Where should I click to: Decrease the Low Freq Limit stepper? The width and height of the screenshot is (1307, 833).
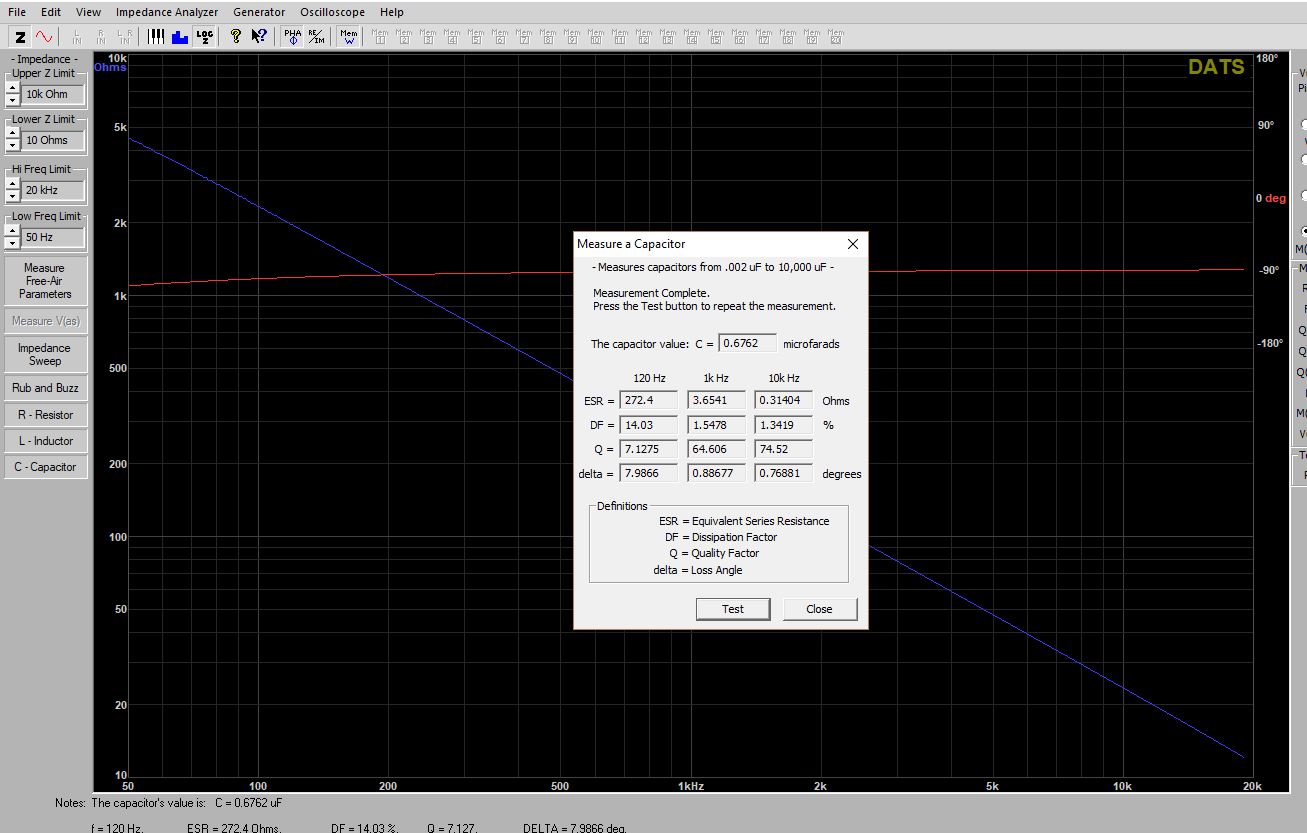pyautogui.click(x=12, y=243)
